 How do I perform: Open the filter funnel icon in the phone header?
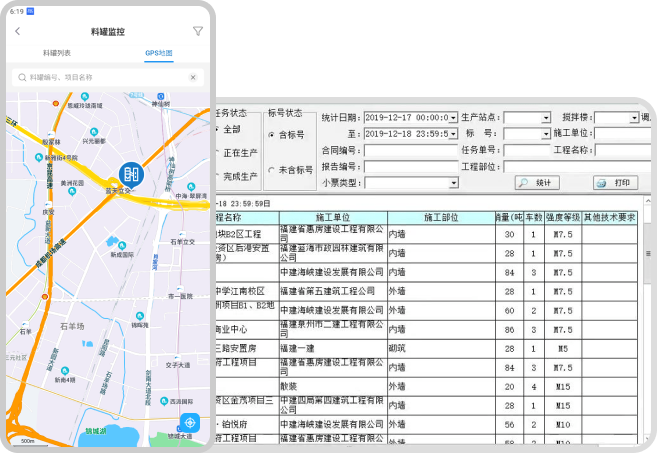tap(198, 31)
